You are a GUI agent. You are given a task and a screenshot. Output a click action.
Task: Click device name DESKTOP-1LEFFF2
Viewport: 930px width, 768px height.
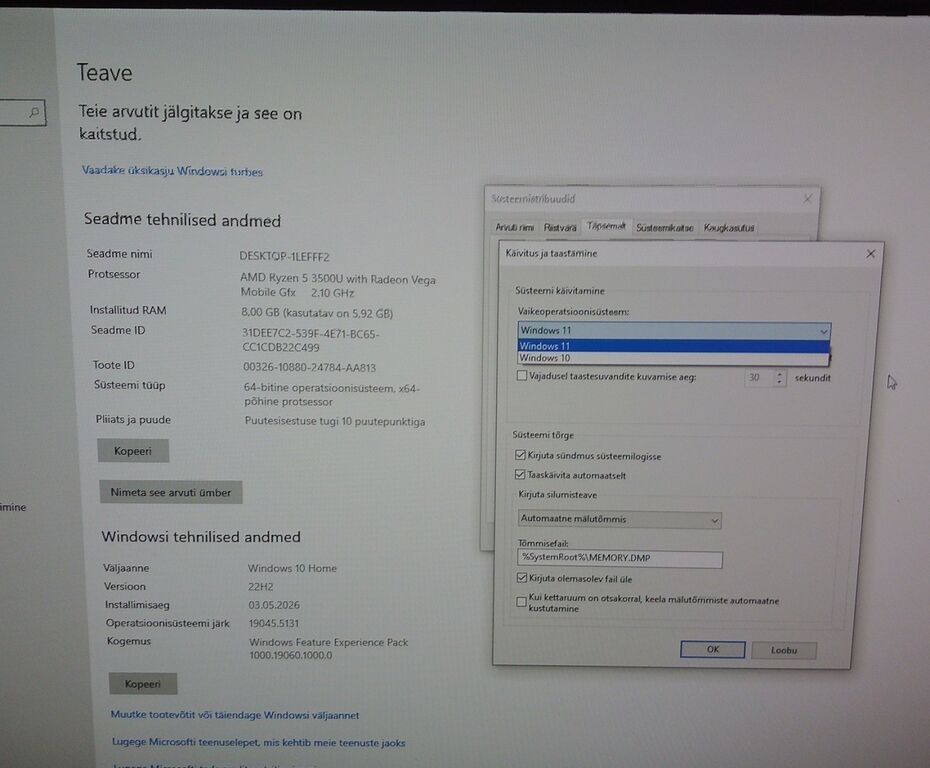[284, 256]
